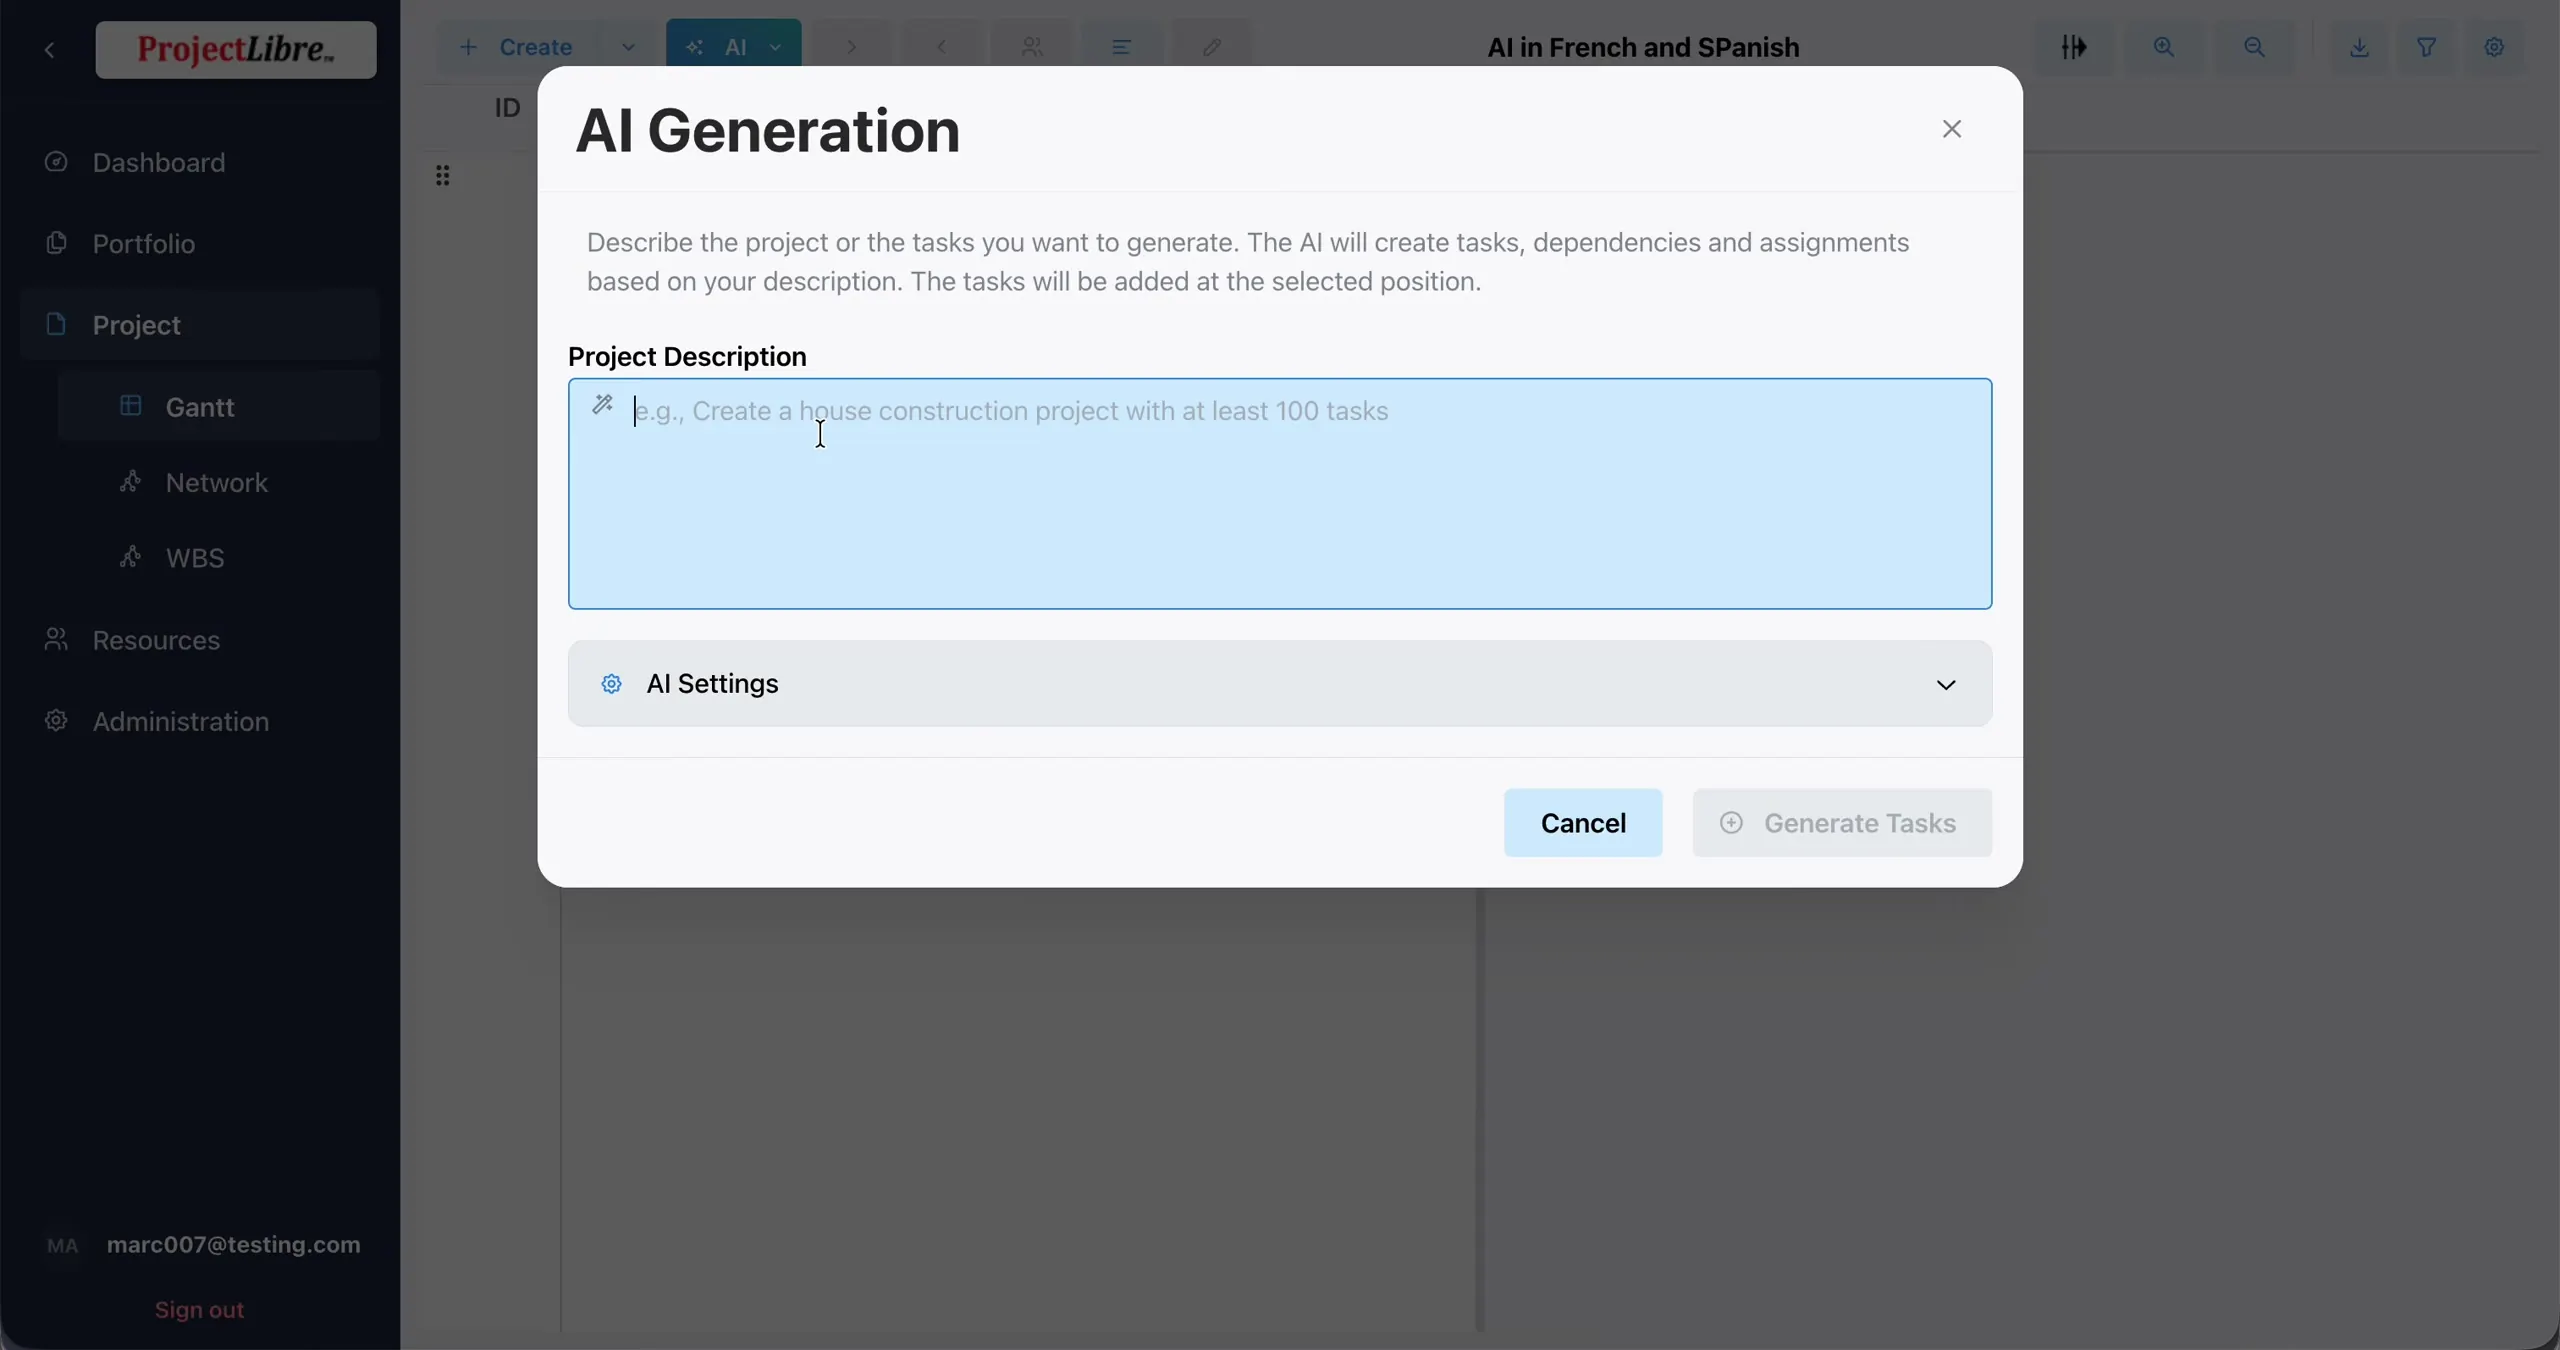Click the AI Settings gear icon

click(x=611, y=684)
